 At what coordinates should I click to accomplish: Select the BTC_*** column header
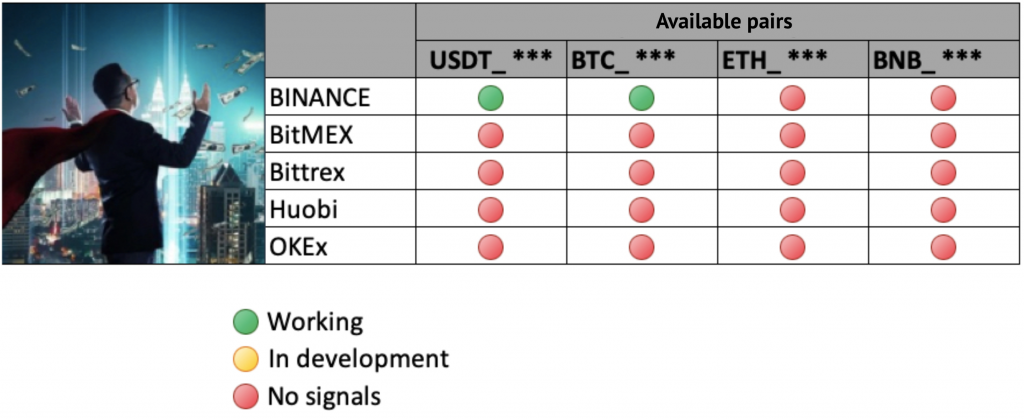click(x=642, y=60)
